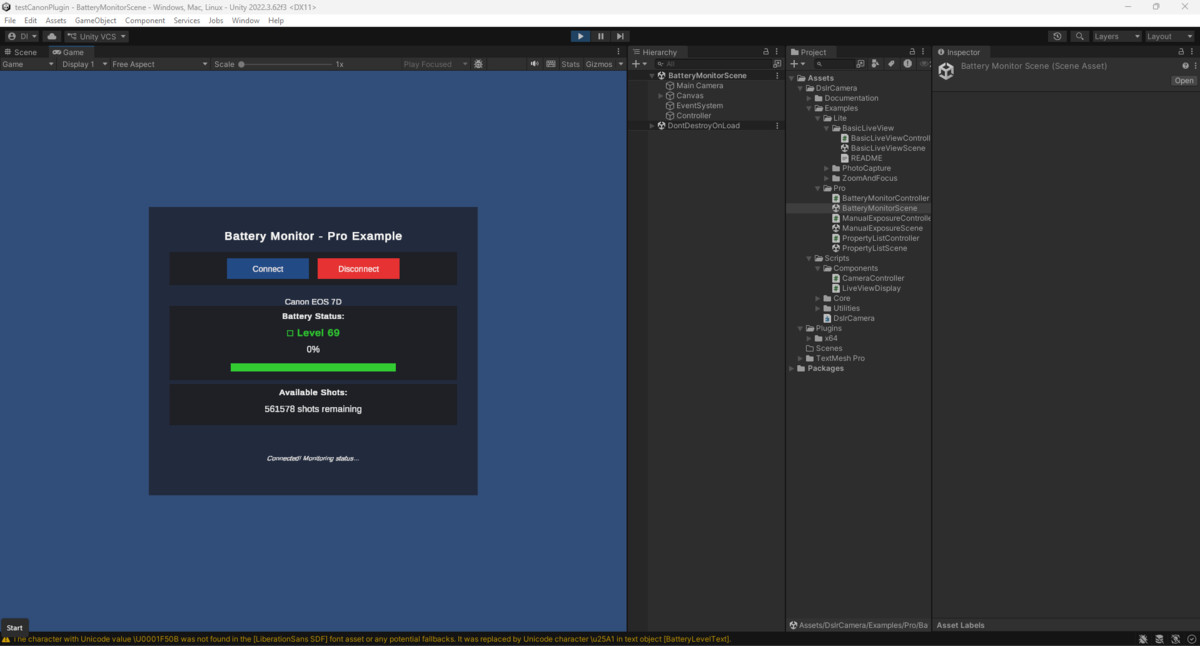Click the Inspector help question-mark icon
1200x646 pixels.
(1185, 66)
